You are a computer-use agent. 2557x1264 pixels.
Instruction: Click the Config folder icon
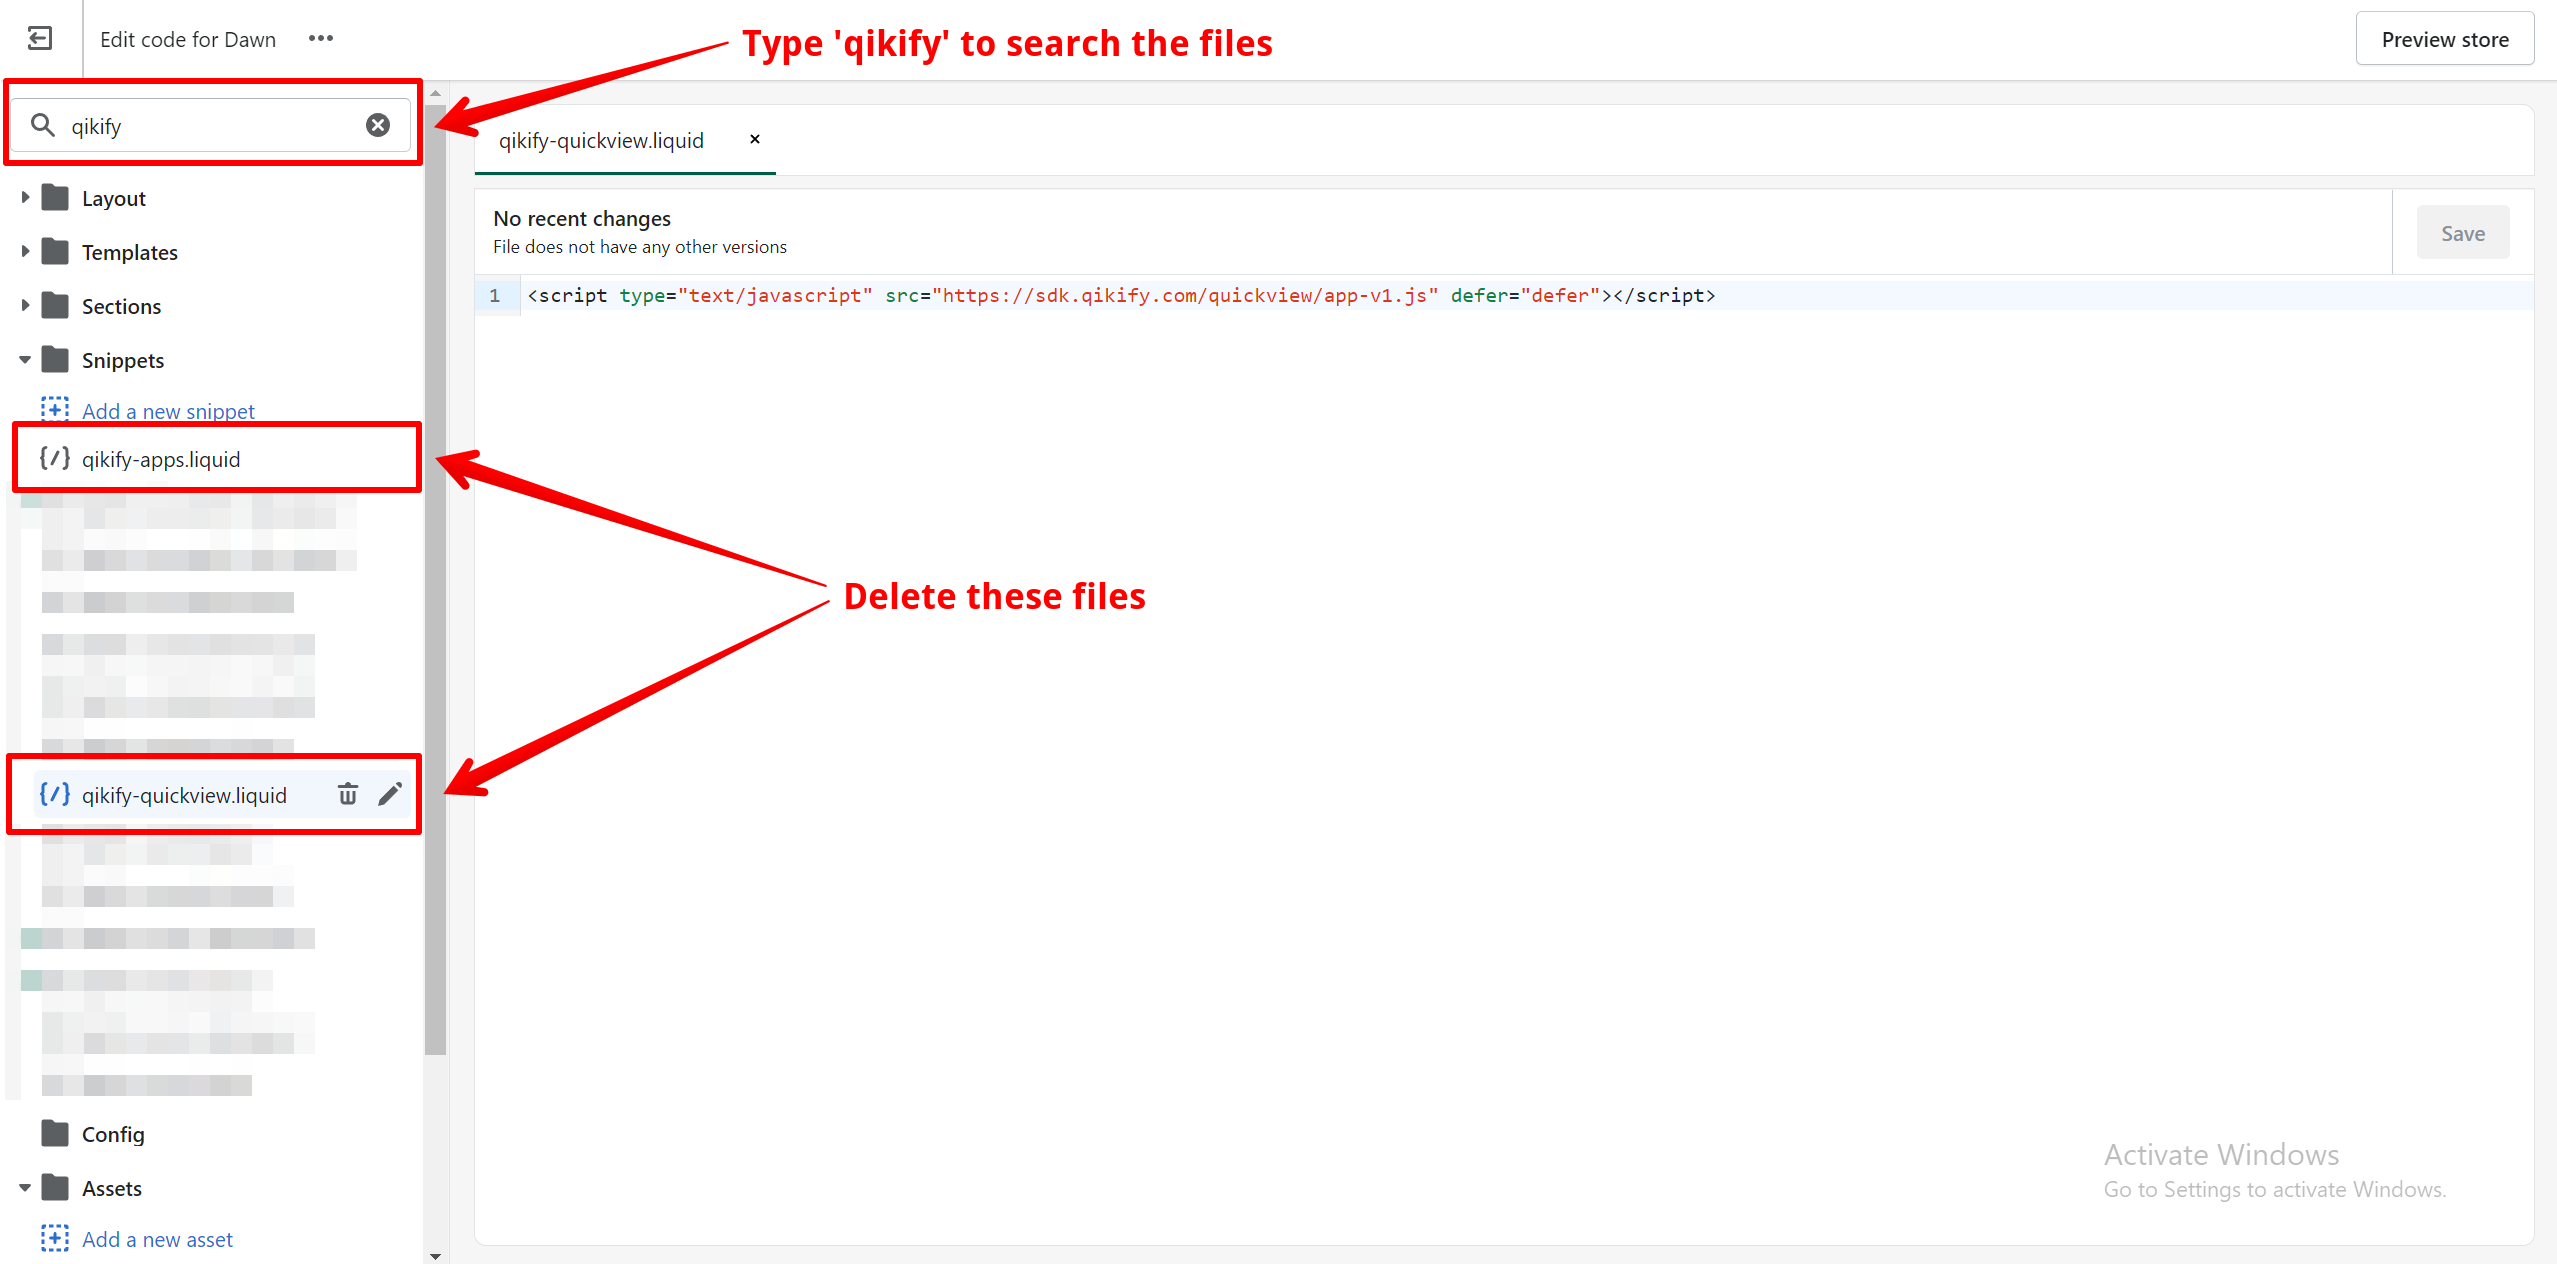55,1134
